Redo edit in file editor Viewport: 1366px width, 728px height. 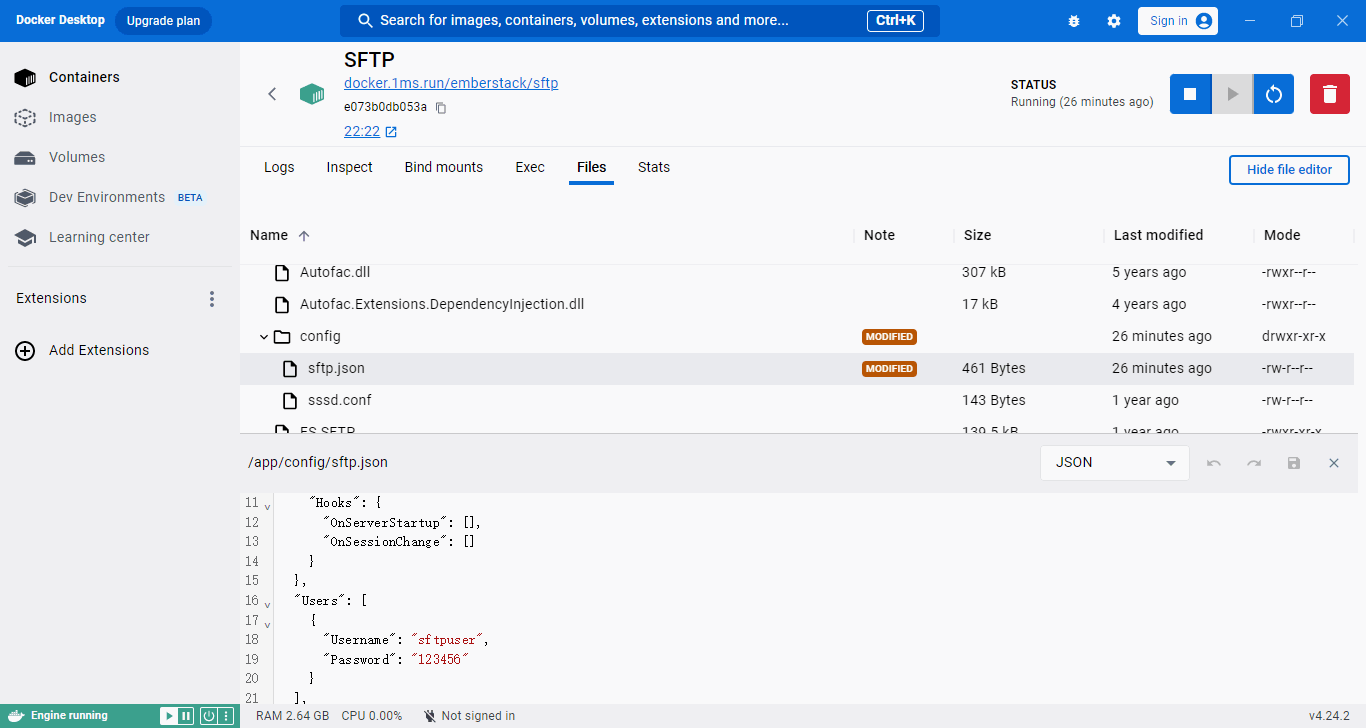tap(1254, 463)
